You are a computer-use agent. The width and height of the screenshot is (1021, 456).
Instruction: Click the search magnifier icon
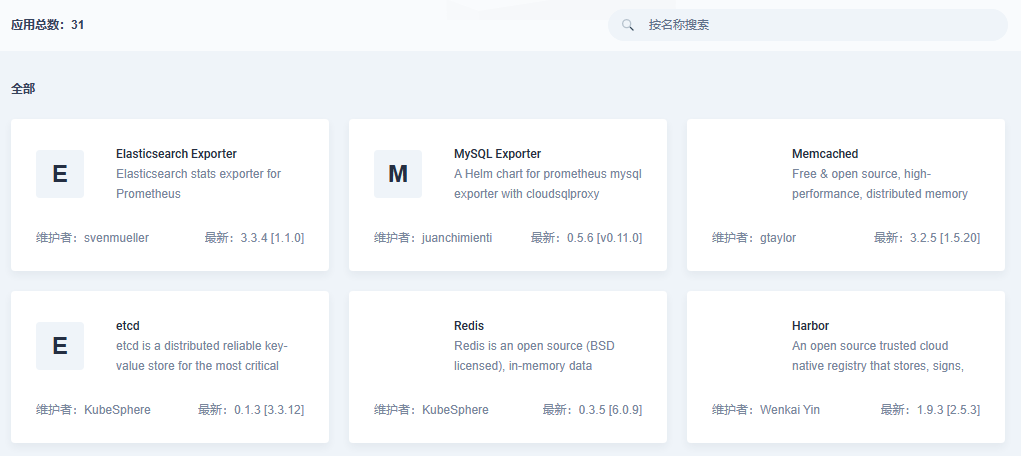click(x=628, y=25)
